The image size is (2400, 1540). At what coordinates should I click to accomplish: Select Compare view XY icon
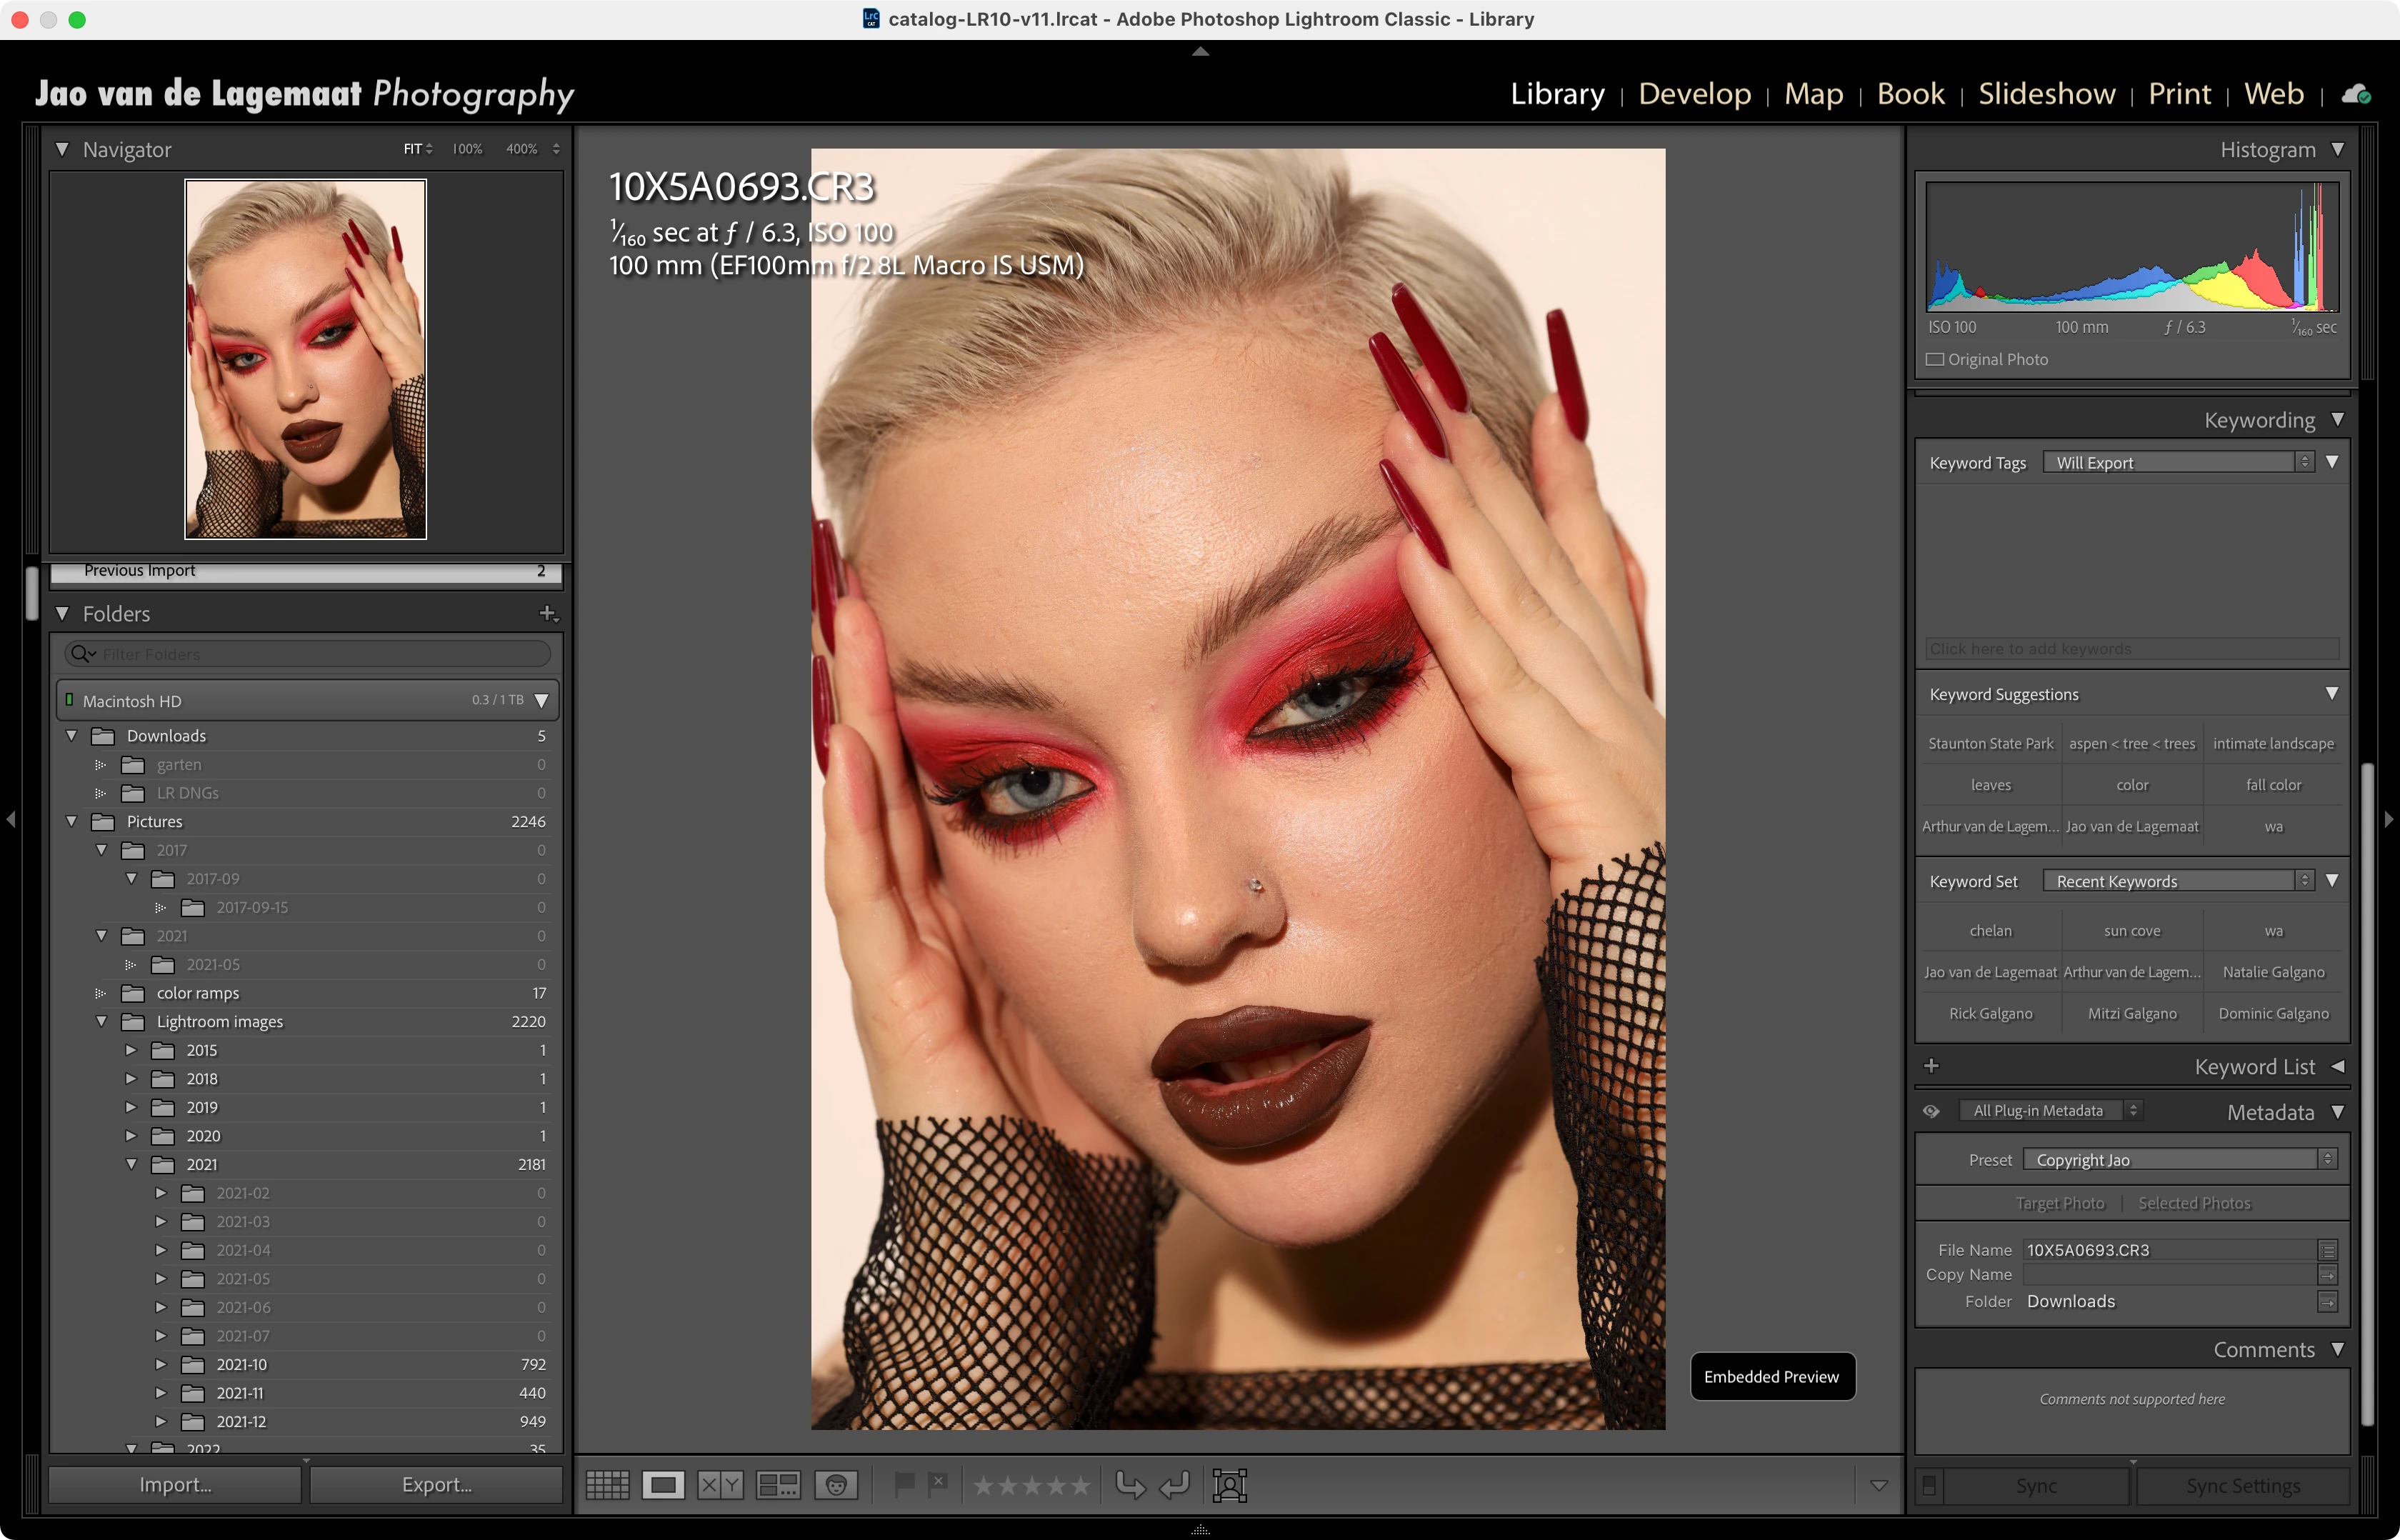[x=720, y=1485]
